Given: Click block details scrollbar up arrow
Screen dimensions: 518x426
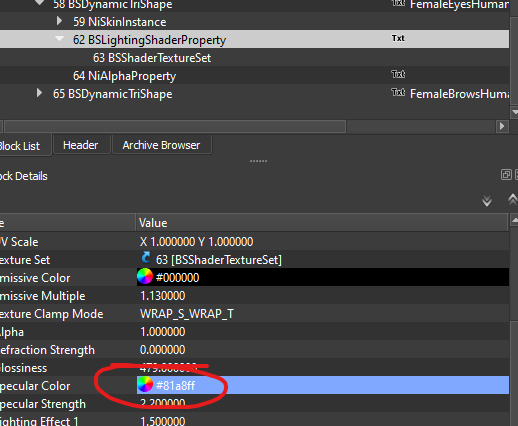Looking at the screenshot, I should click(x=514, y=220).
